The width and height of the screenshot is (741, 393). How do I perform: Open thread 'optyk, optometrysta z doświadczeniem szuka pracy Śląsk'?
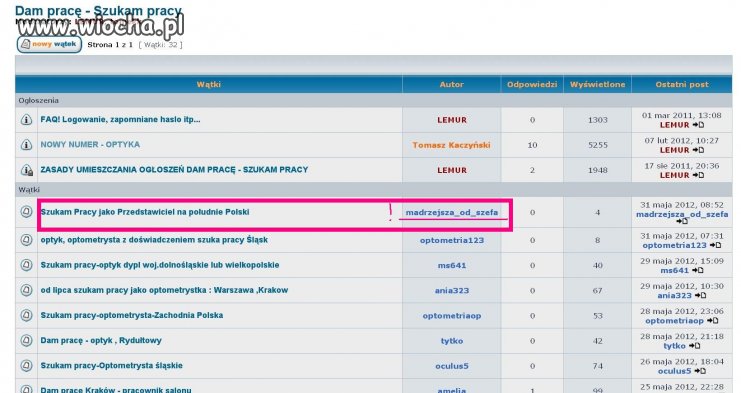pyautogui.click(x=154, y=240)
